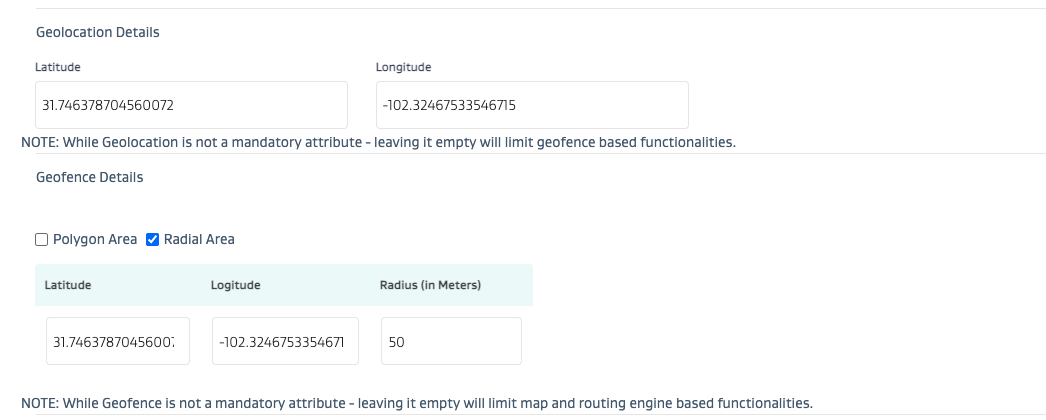Select the Radius field containing 50
The image size is (1046, 420).
pyautogui.click(x=451, y=342)
